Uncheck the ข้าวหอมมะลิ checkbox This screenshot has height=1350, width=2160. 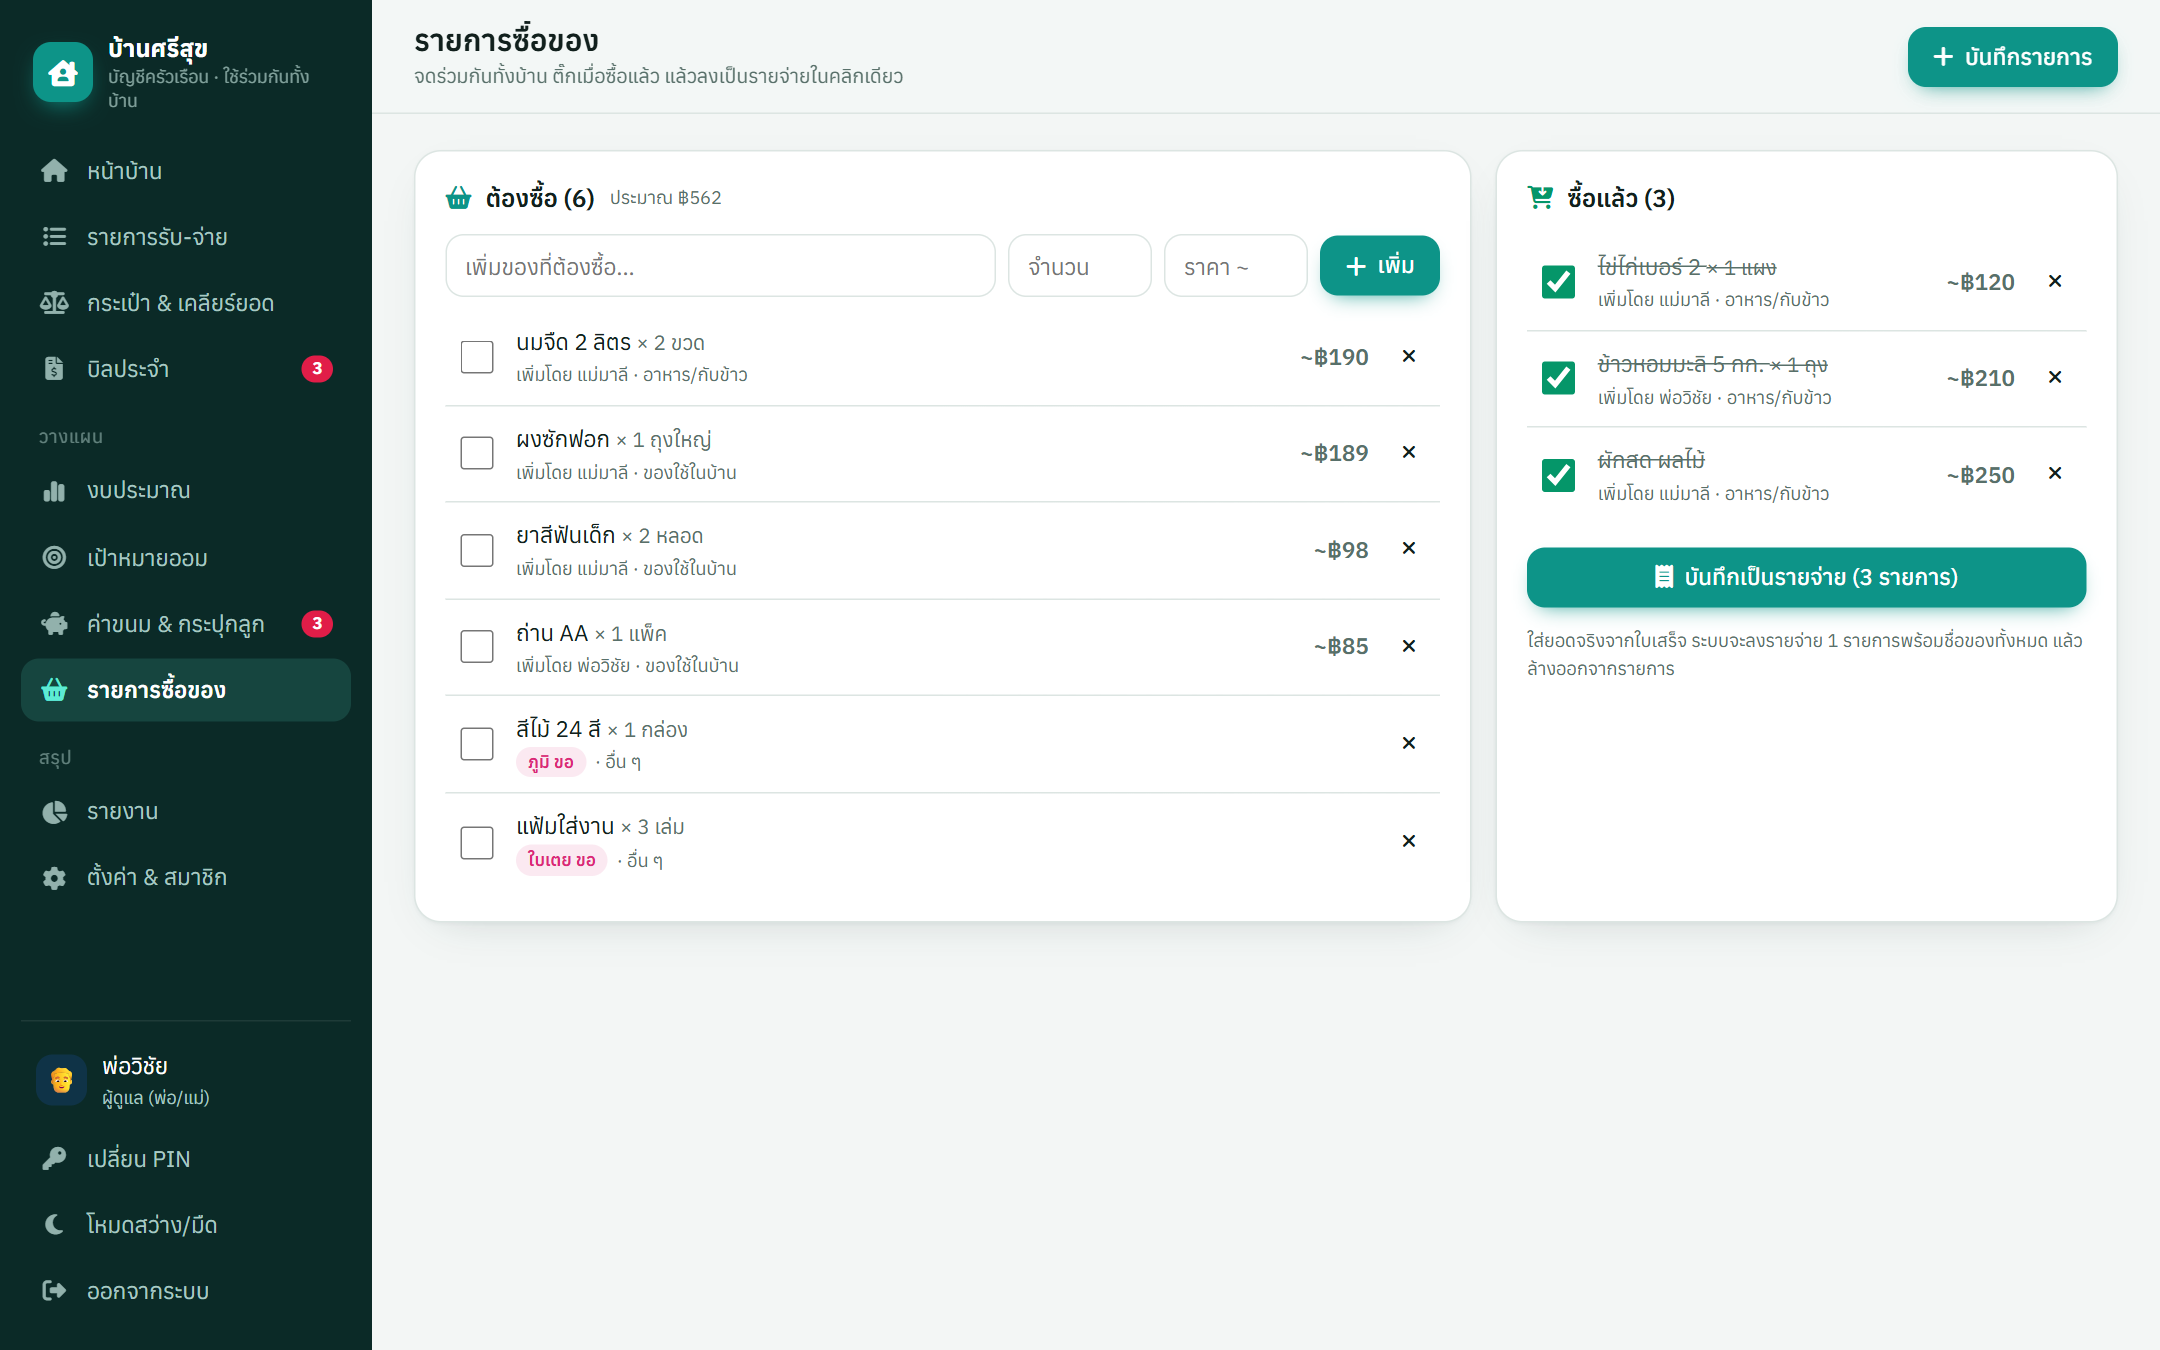point(1558,378)
